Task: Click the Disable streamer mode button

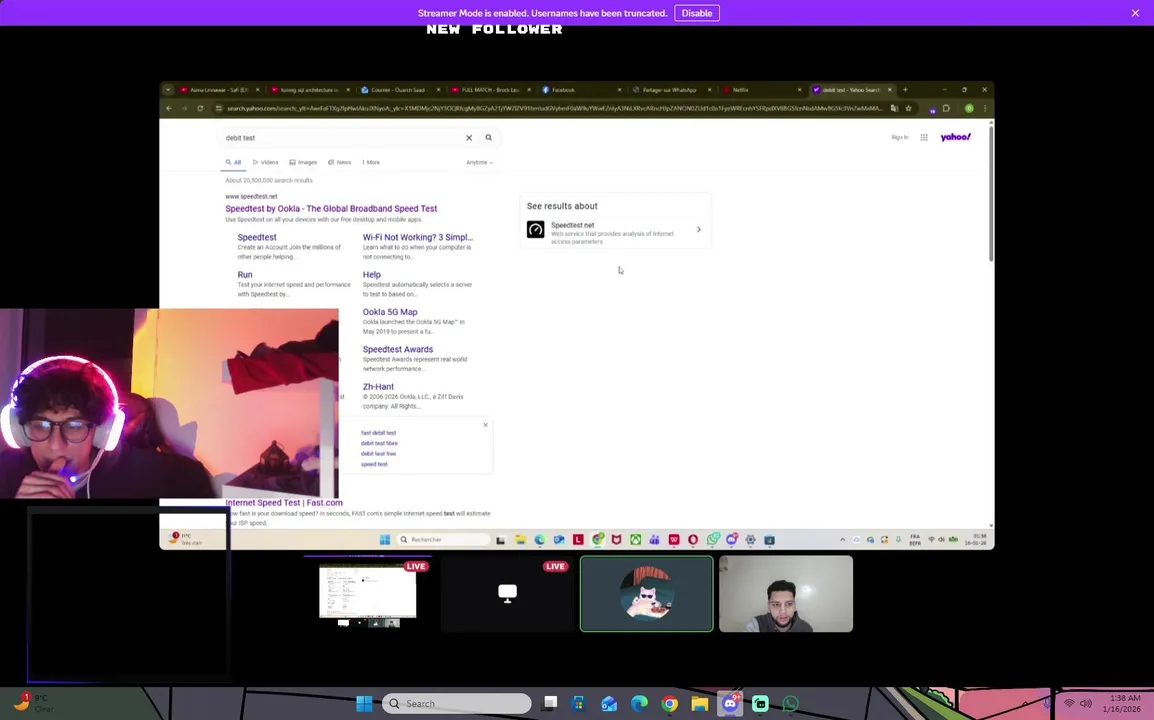Action: (696, 13)
